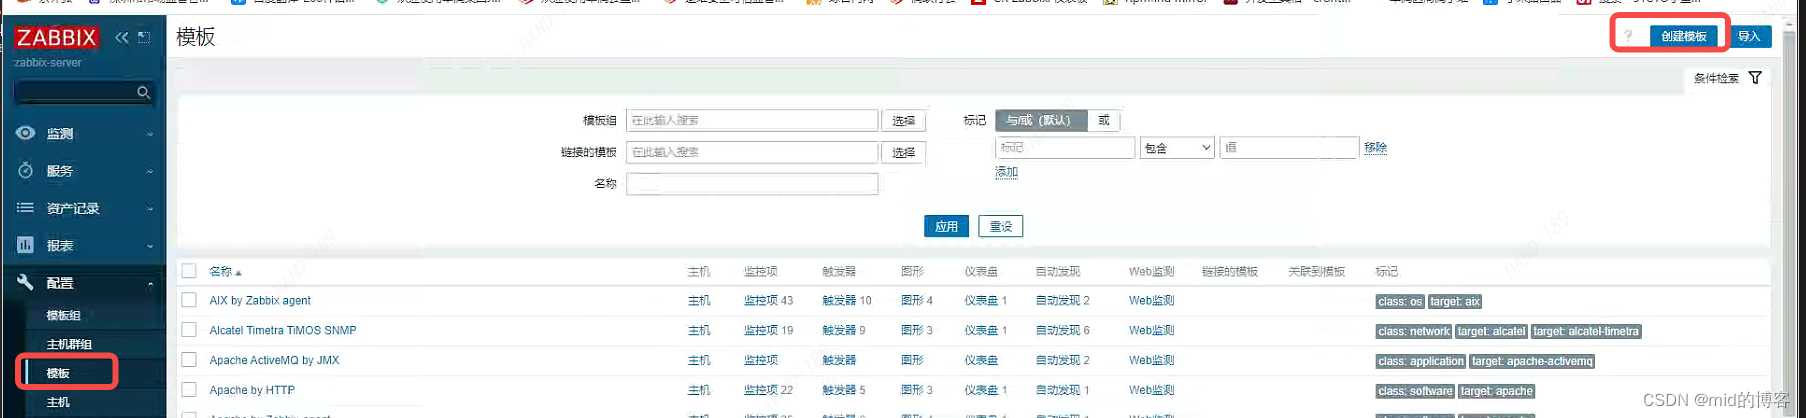
Task: Click 选择 next to 链接的模板
Action: point(904,152)
